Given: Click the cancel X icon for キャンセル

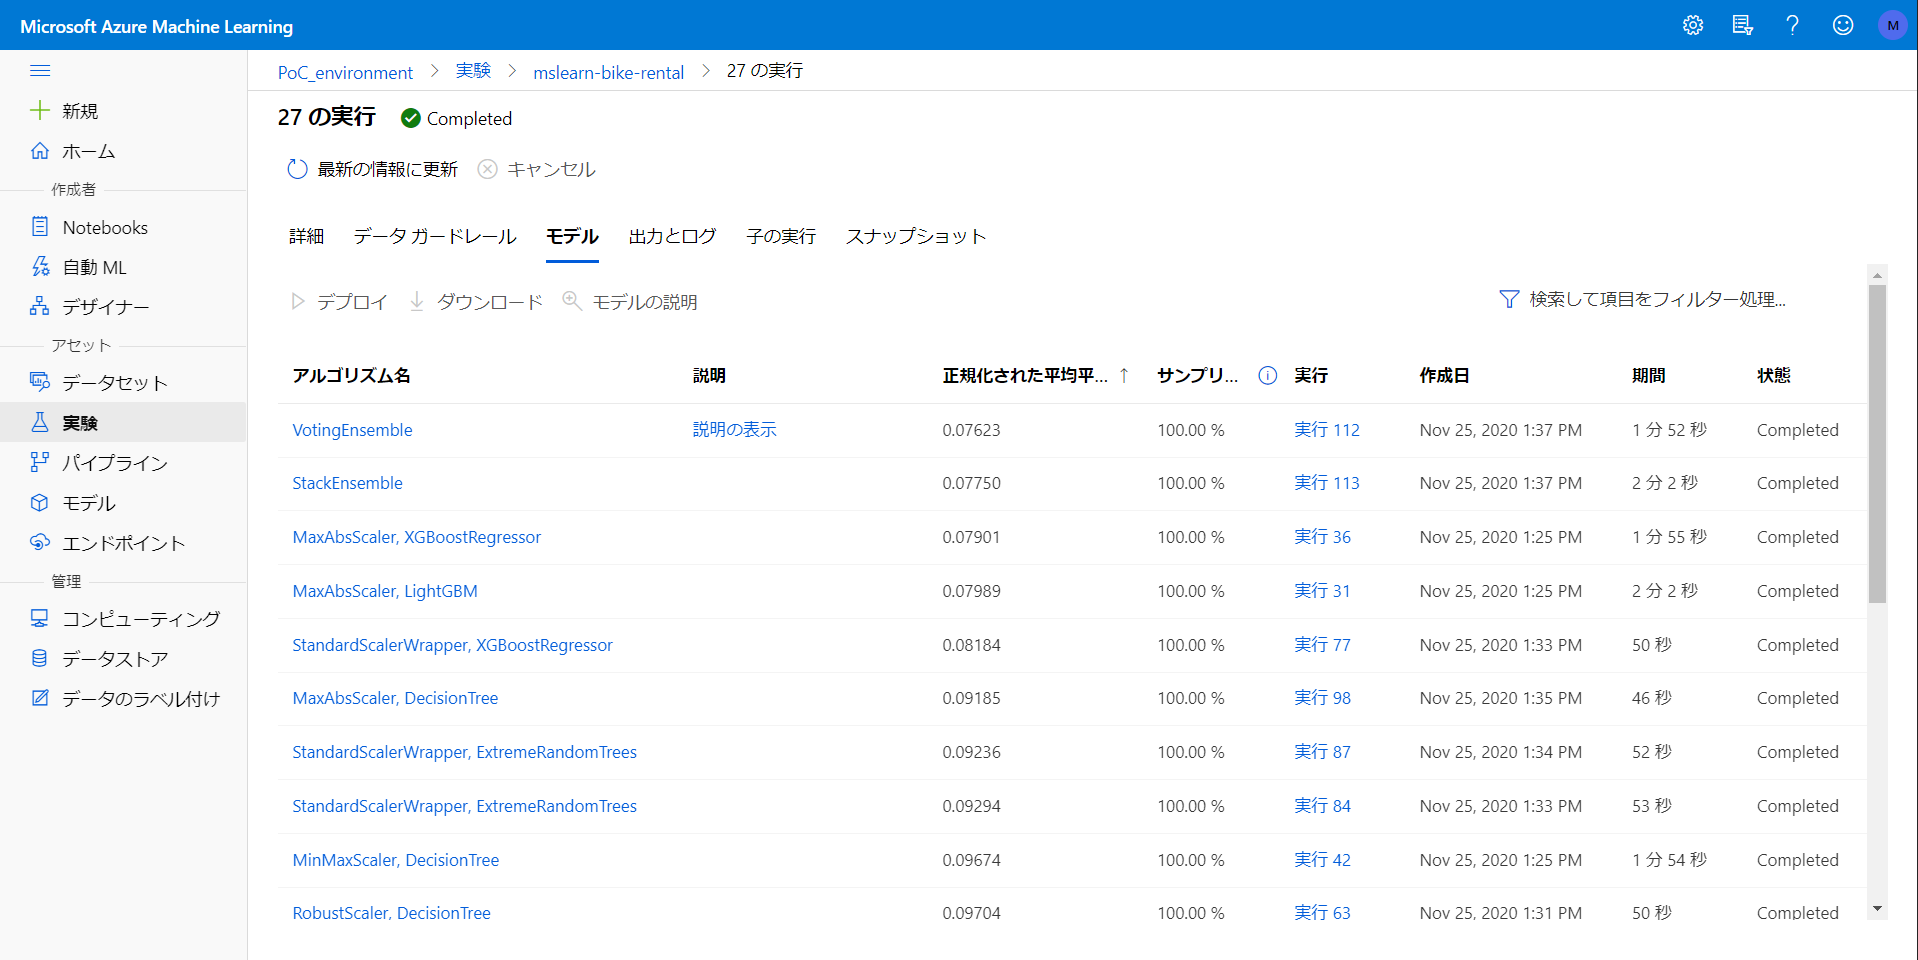Looking at the screenshot, I should (487, 169).
